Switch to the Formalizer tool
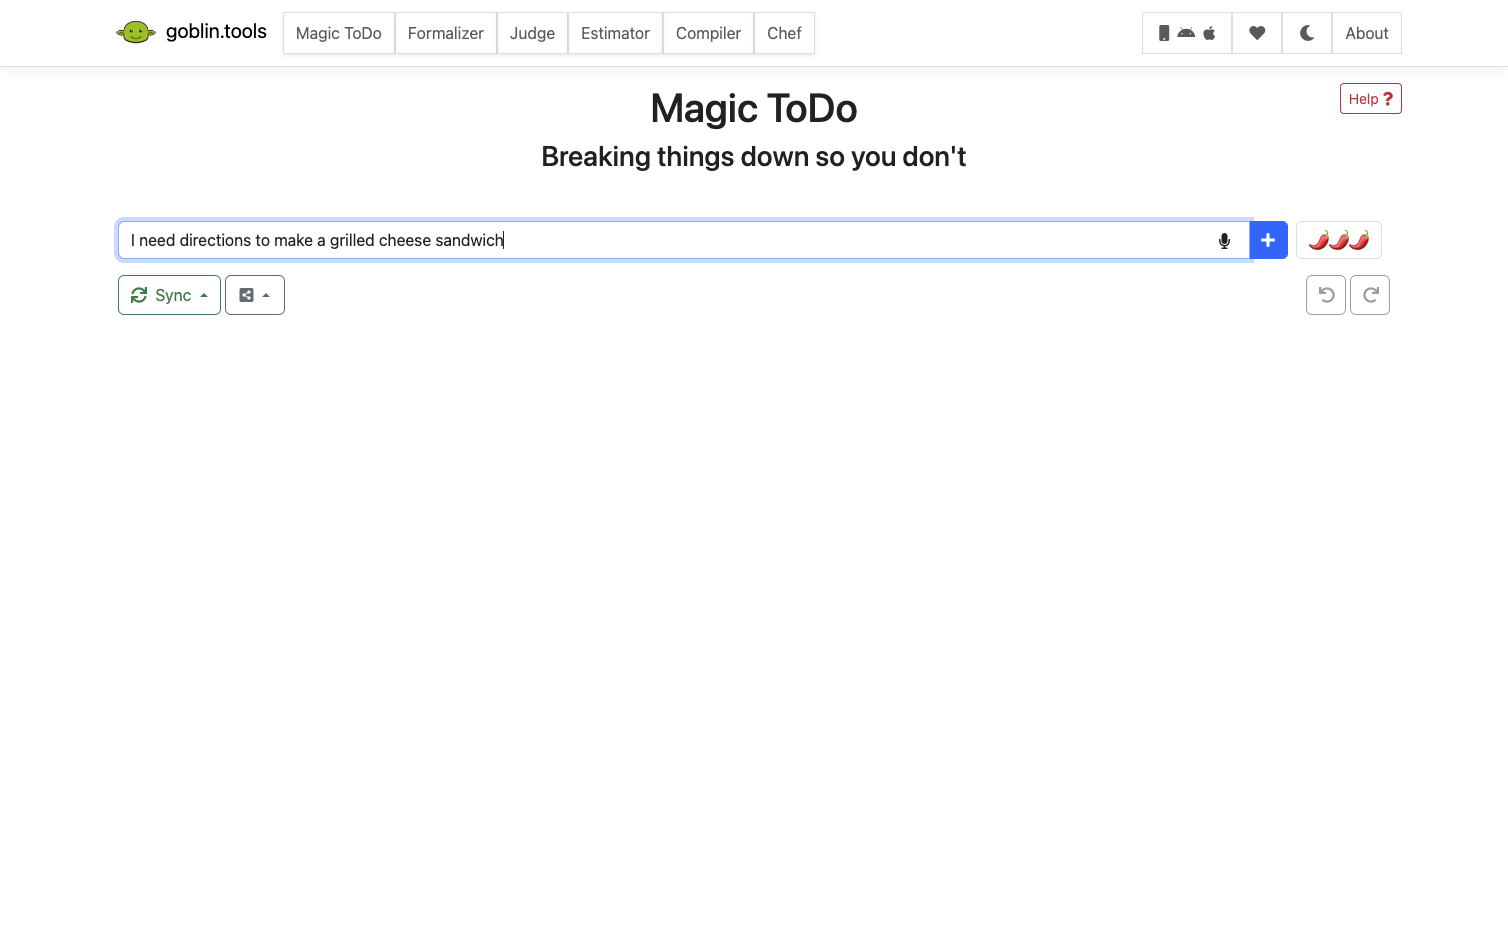Screen dimensions: 1508x938 pos(446,33)
